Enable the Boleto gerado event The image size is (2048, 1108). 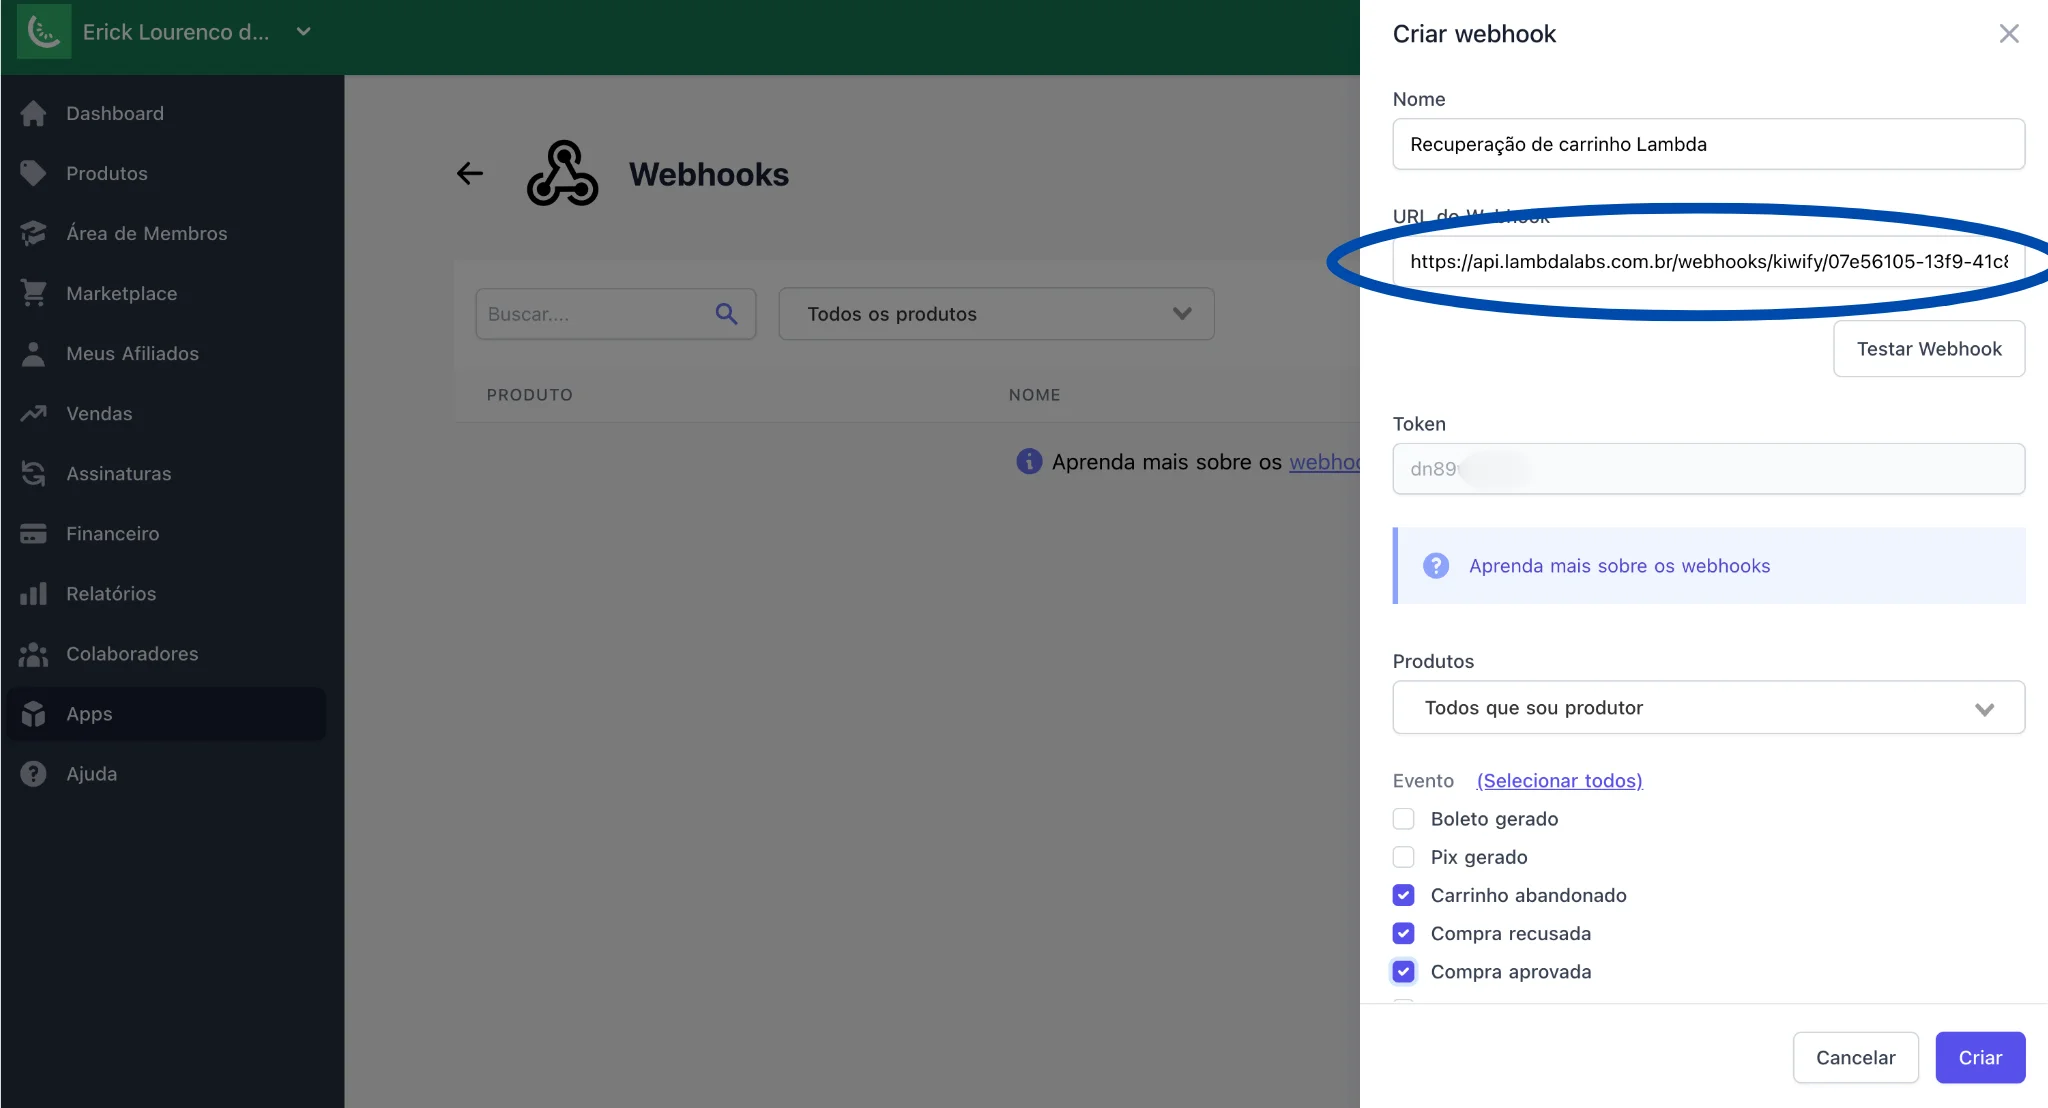[x=1403, y=818]
